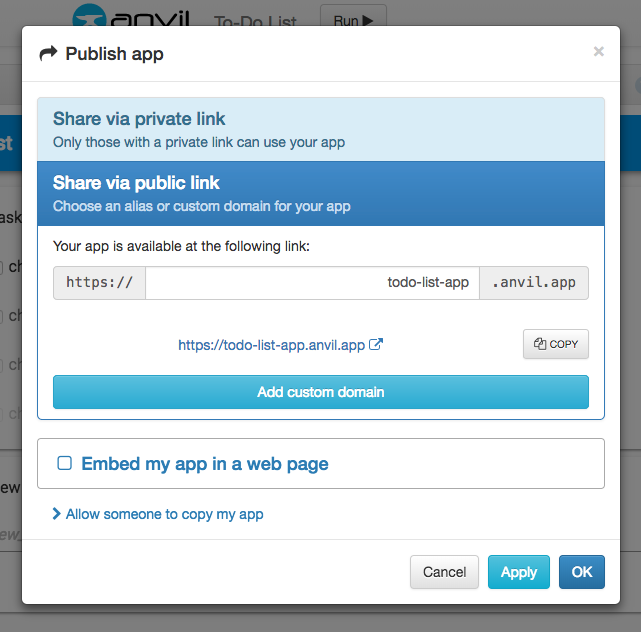
Task: Select the Share via public link header
Action: (x=320, y=193)
